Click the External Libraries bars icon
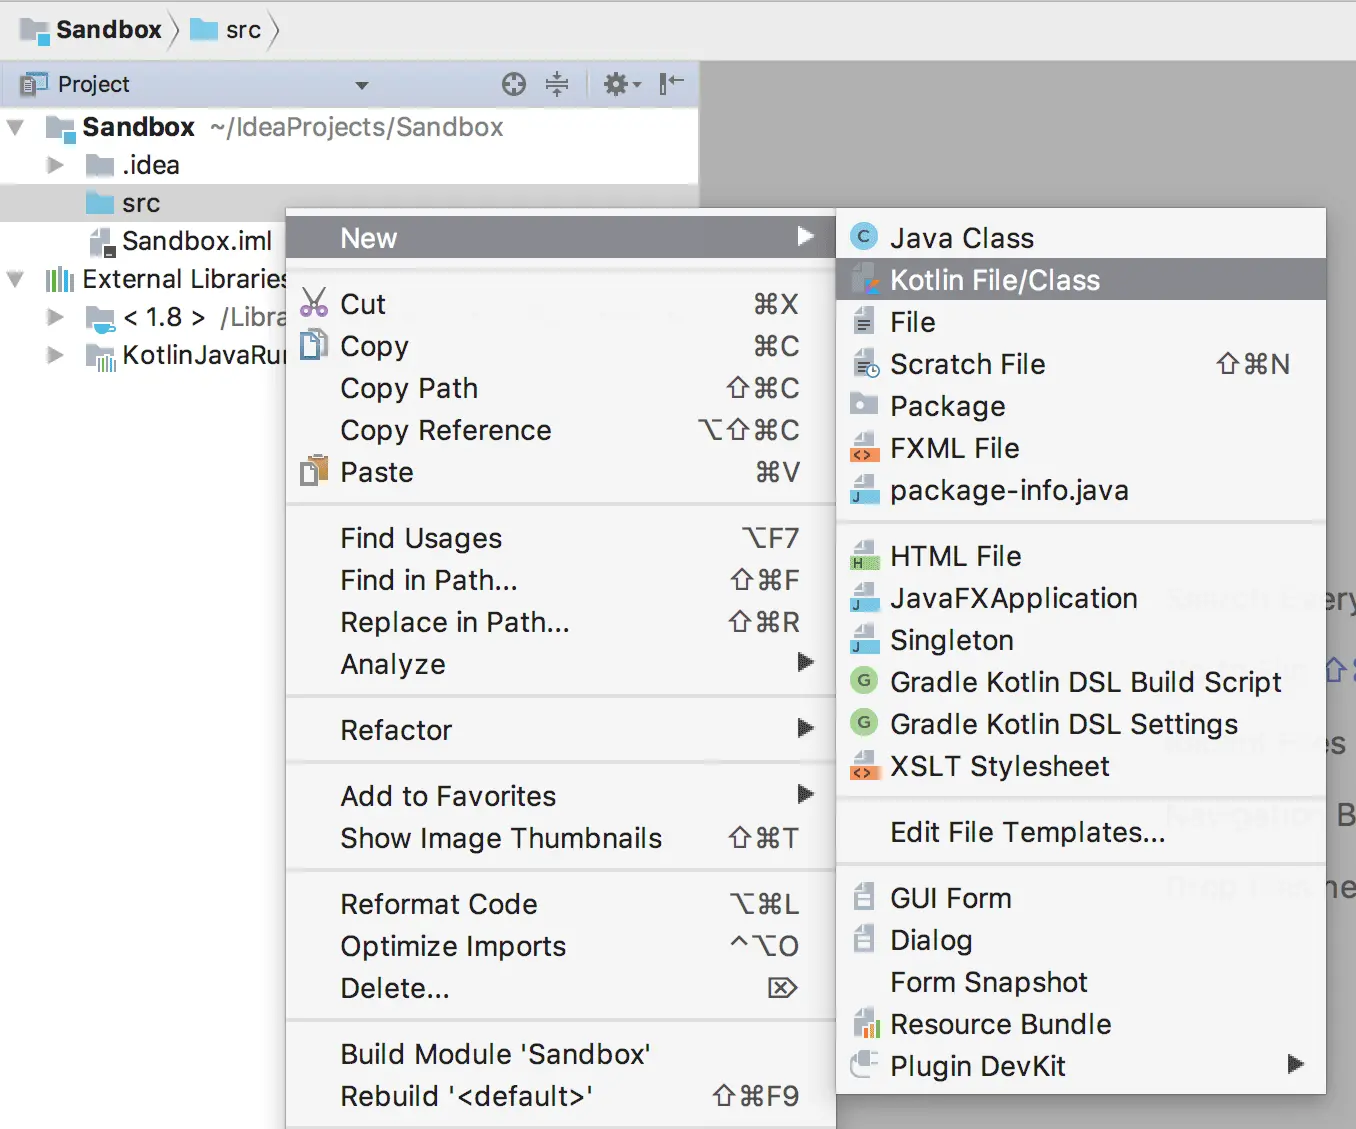1356x1129 pixels. [x=60, y=279]
